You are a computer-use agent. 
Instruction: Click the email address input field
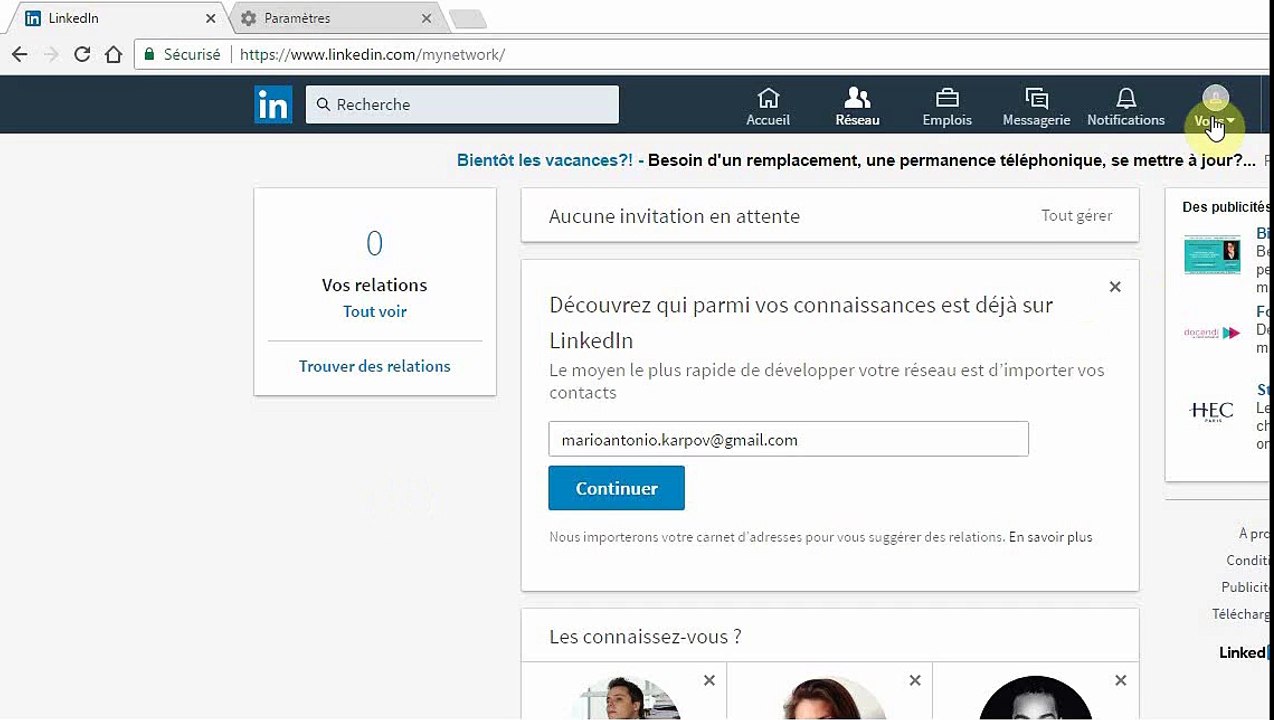pyautogui.click(x=788, y=439)
